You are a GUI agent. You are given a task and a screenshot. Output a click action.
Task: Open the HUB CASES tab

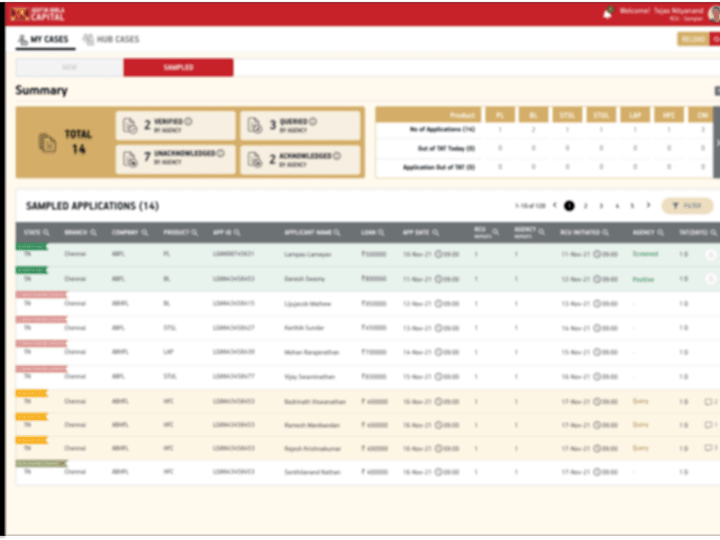[111, 39]
